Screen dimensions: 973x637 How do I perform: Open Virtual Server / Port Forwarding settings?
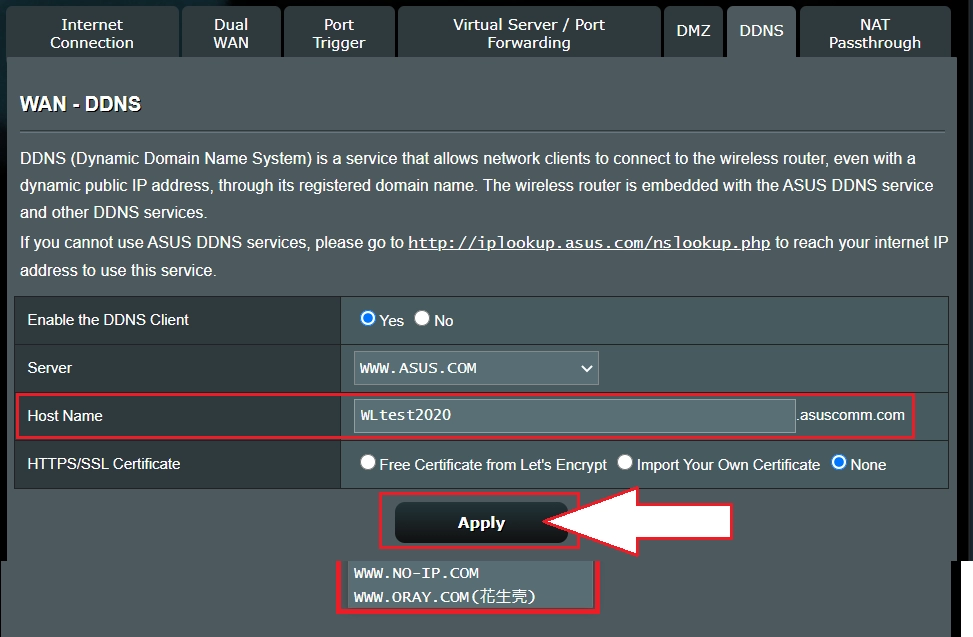pyautogui.click(x=528, y=31)
